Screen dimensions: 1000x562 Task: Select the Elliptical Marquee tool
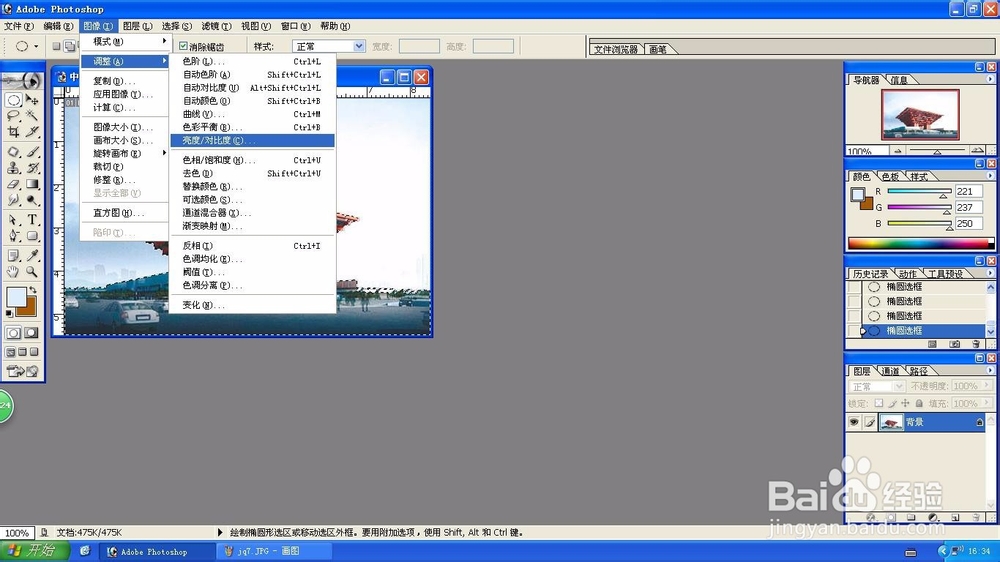13,100
